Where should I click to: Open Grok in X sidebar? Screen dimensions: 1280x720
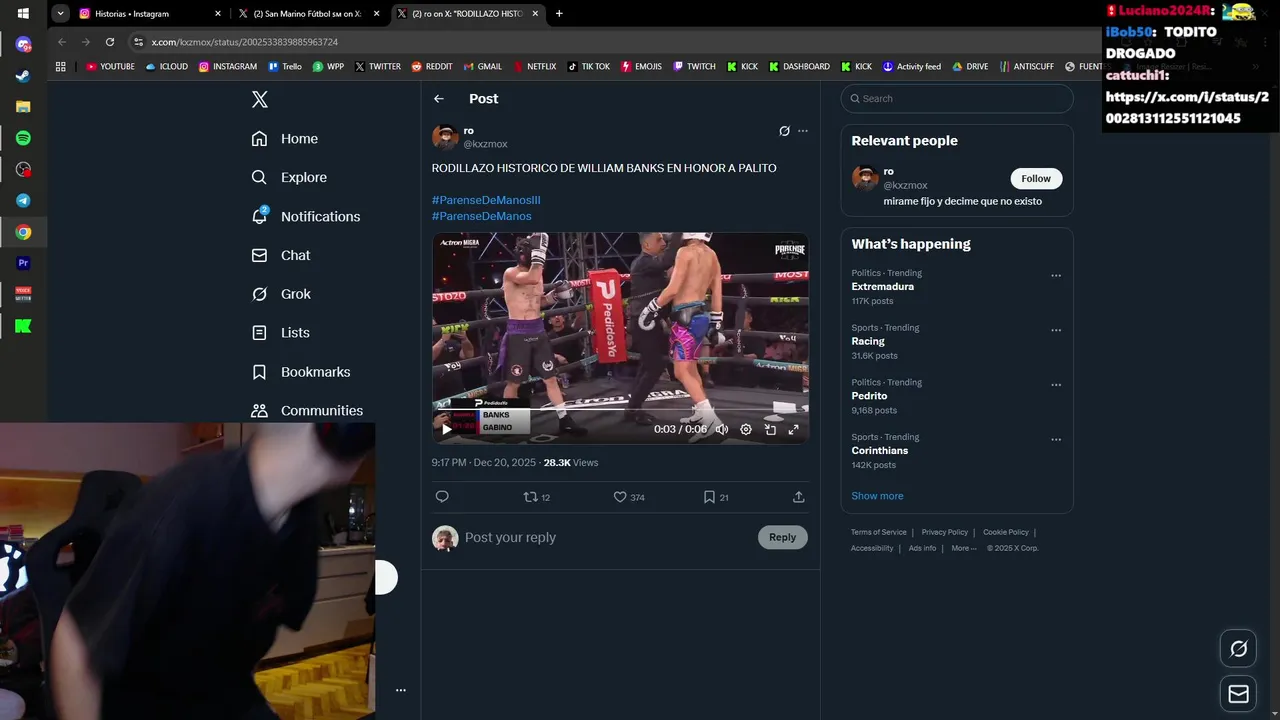(281, 294)
